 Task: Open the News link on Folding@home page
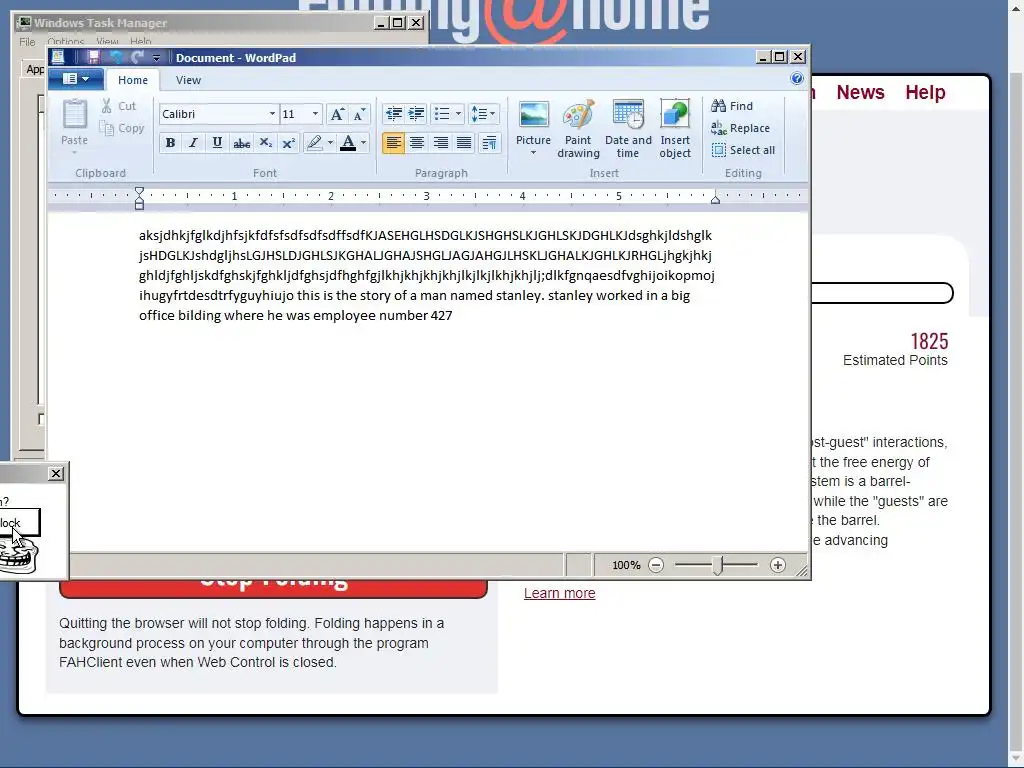[860, 92]
